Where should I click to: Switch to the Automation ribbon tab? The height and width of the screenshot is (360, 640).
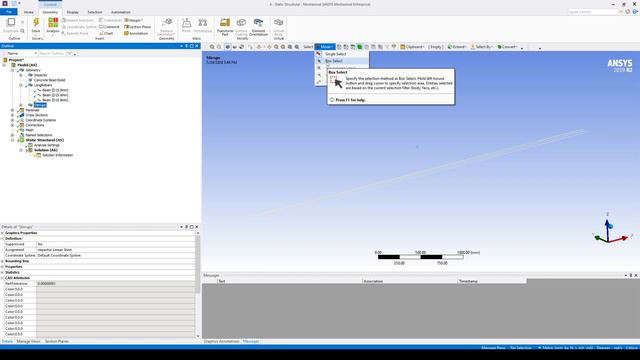pos(121,12)
